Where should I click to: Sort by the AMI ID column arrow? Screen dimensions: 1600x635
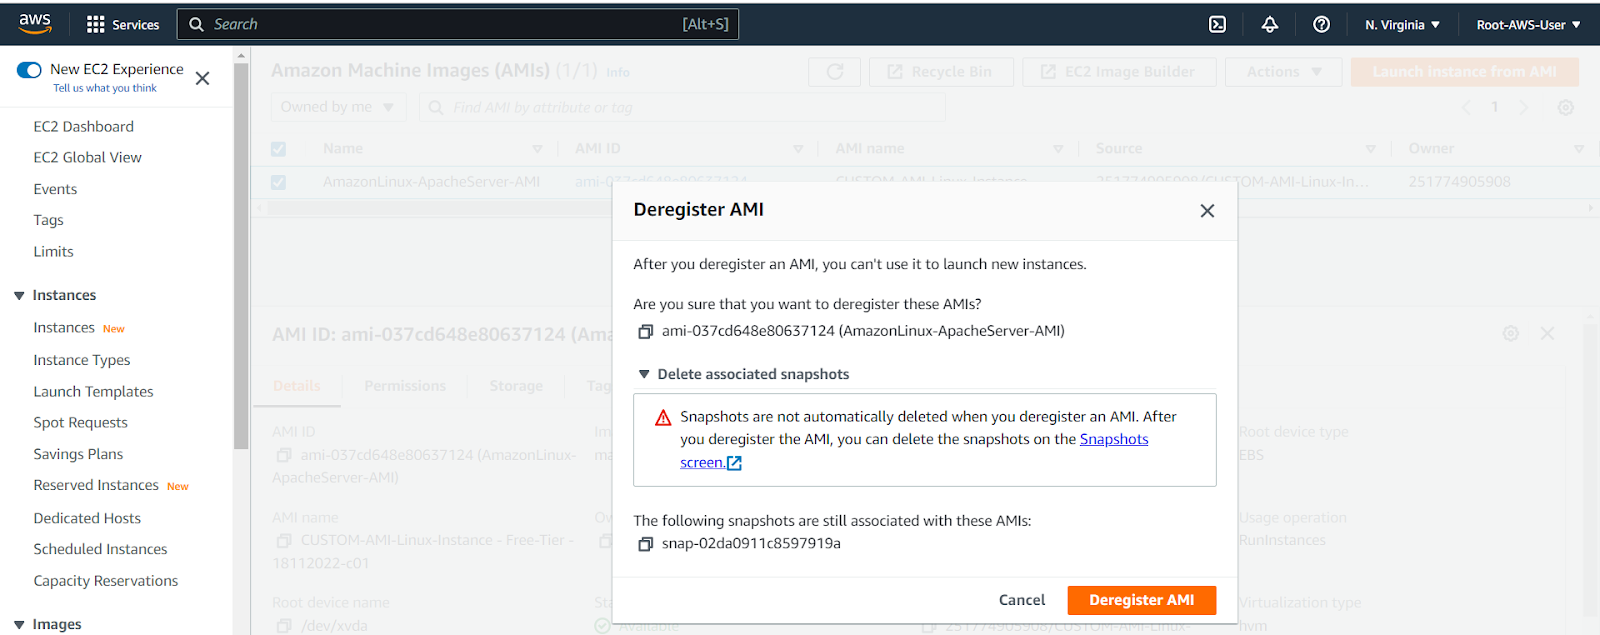[798, 149]
